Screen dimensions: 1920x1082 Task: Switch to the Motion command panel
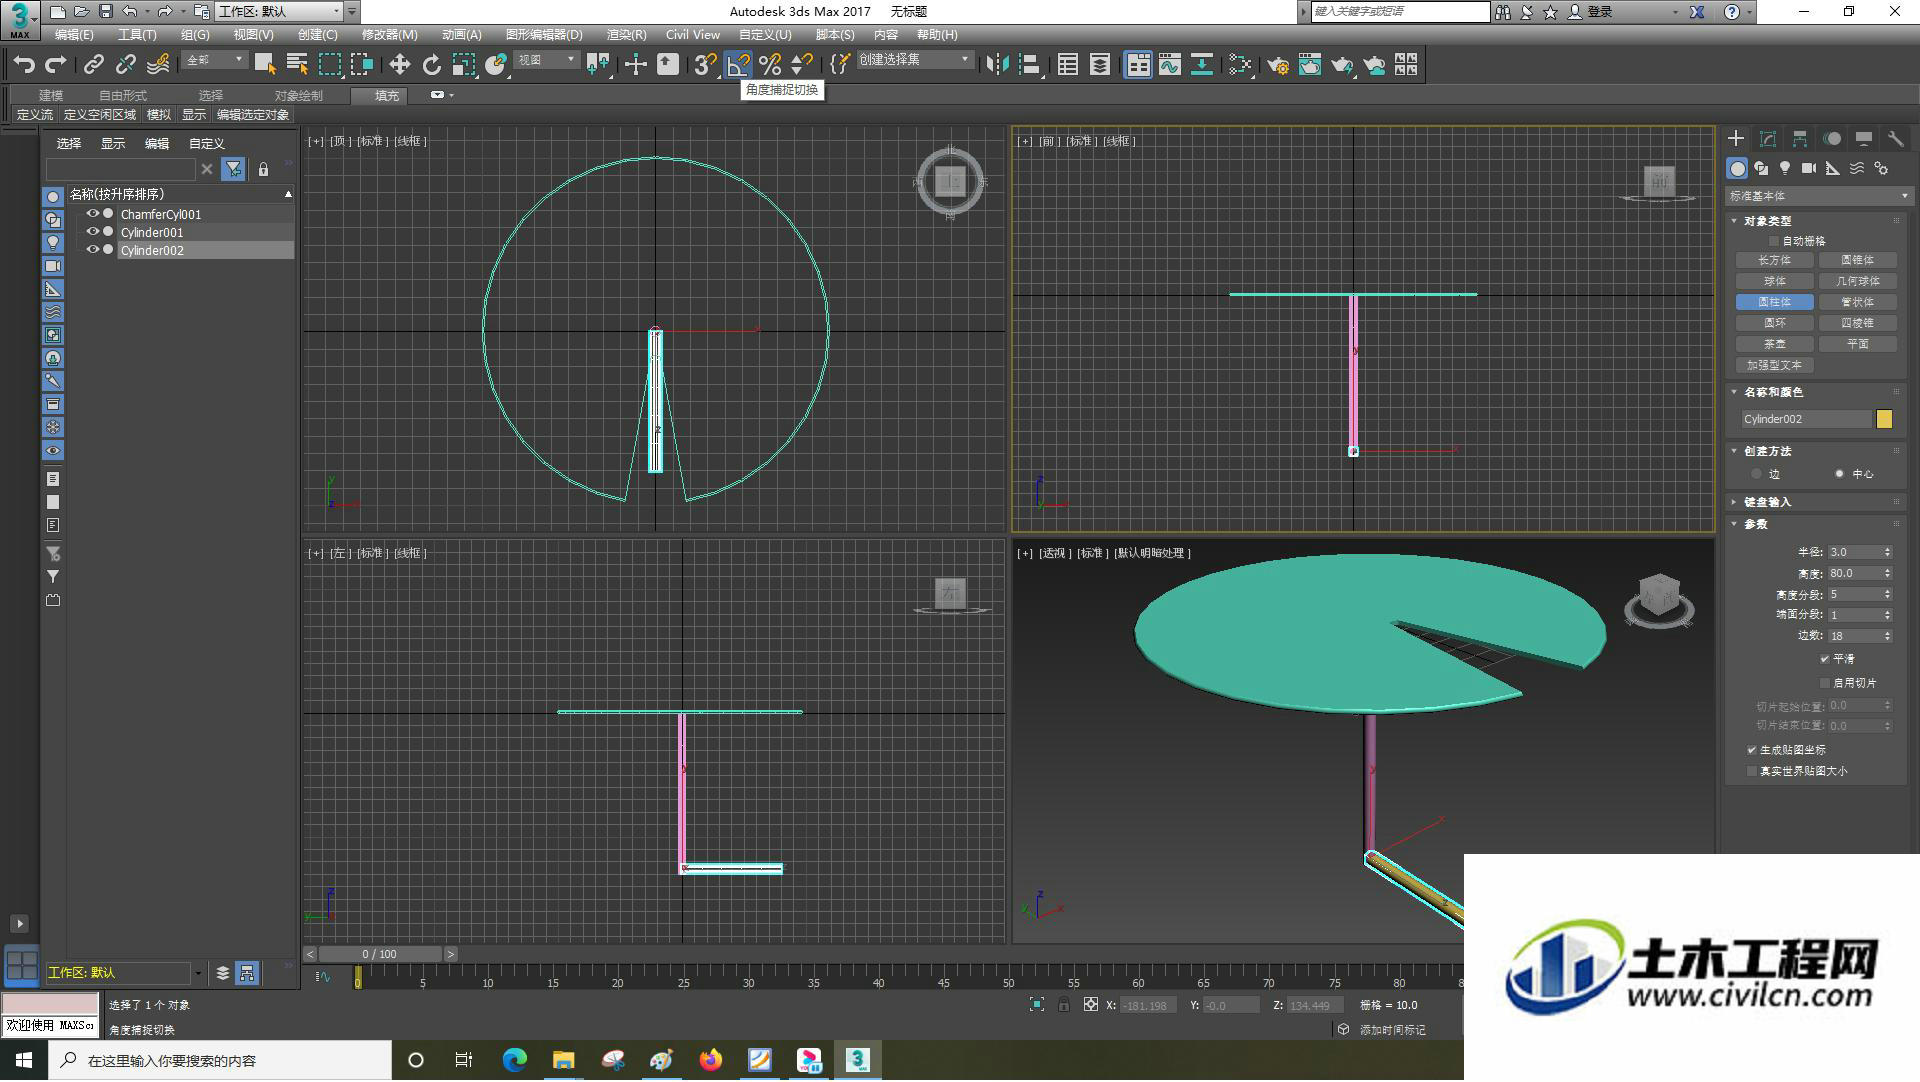click(1832, 139)
